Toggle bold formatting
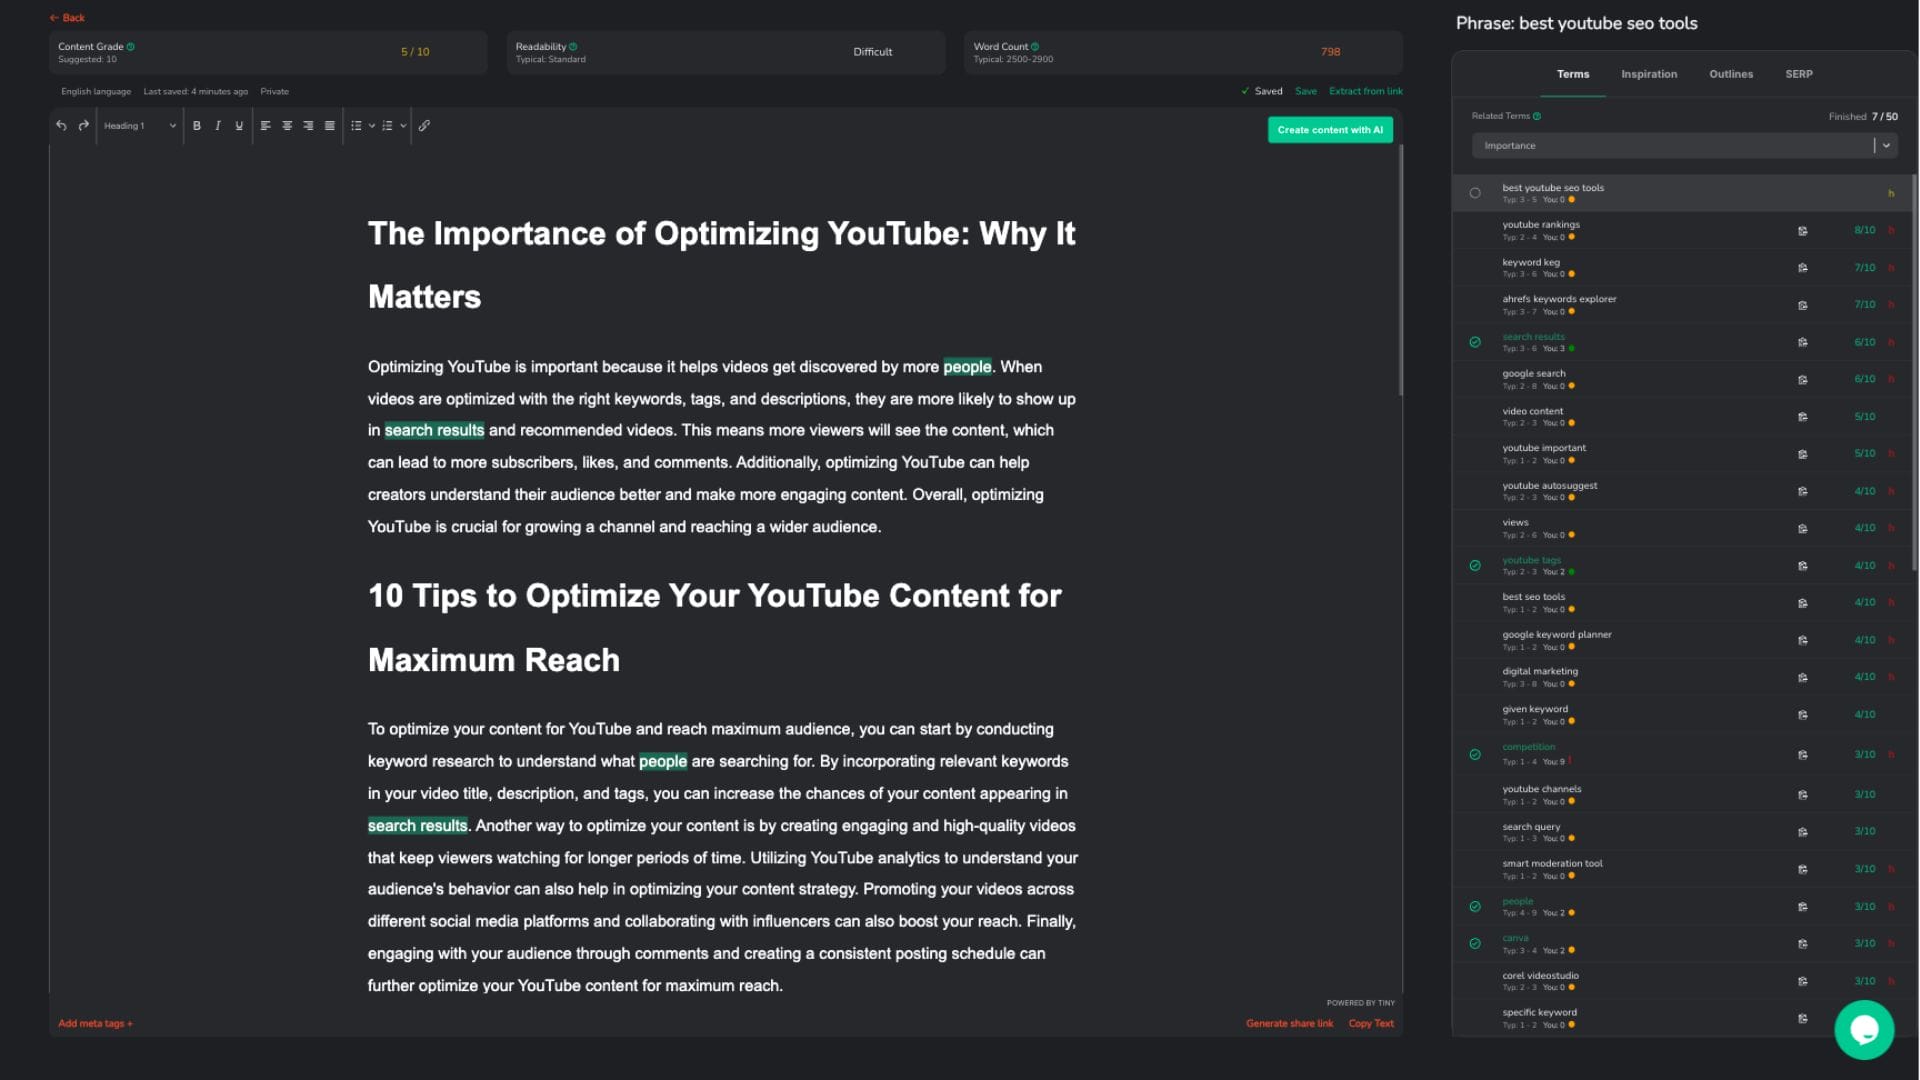Screen dimensions: 1920x1080 [x=197, y=126]
